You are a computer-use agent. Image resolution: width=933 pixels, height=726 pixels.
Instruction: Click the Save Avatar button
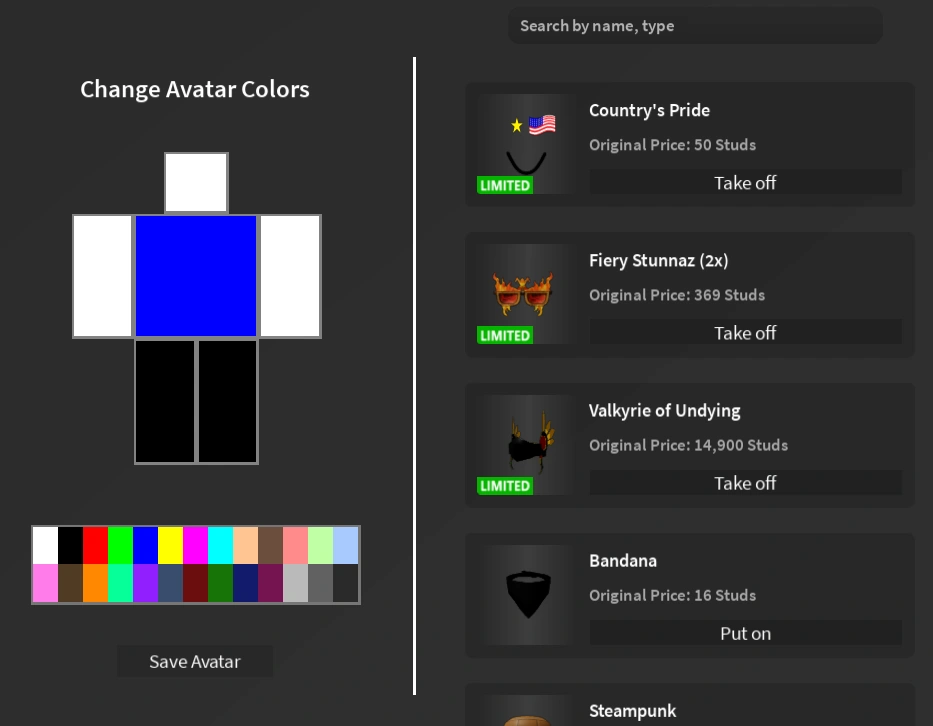(x=195, y=661)
